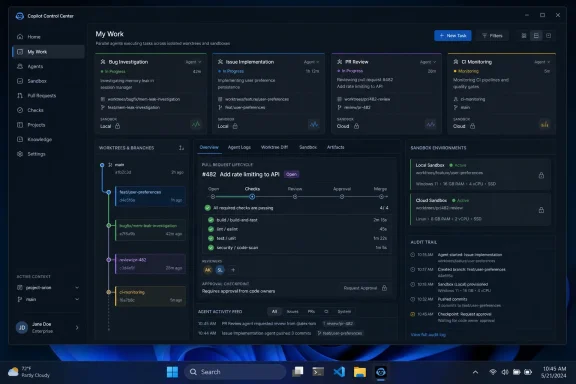Open the Filters button
The image size is (576, 384).
tap(492, 36)
